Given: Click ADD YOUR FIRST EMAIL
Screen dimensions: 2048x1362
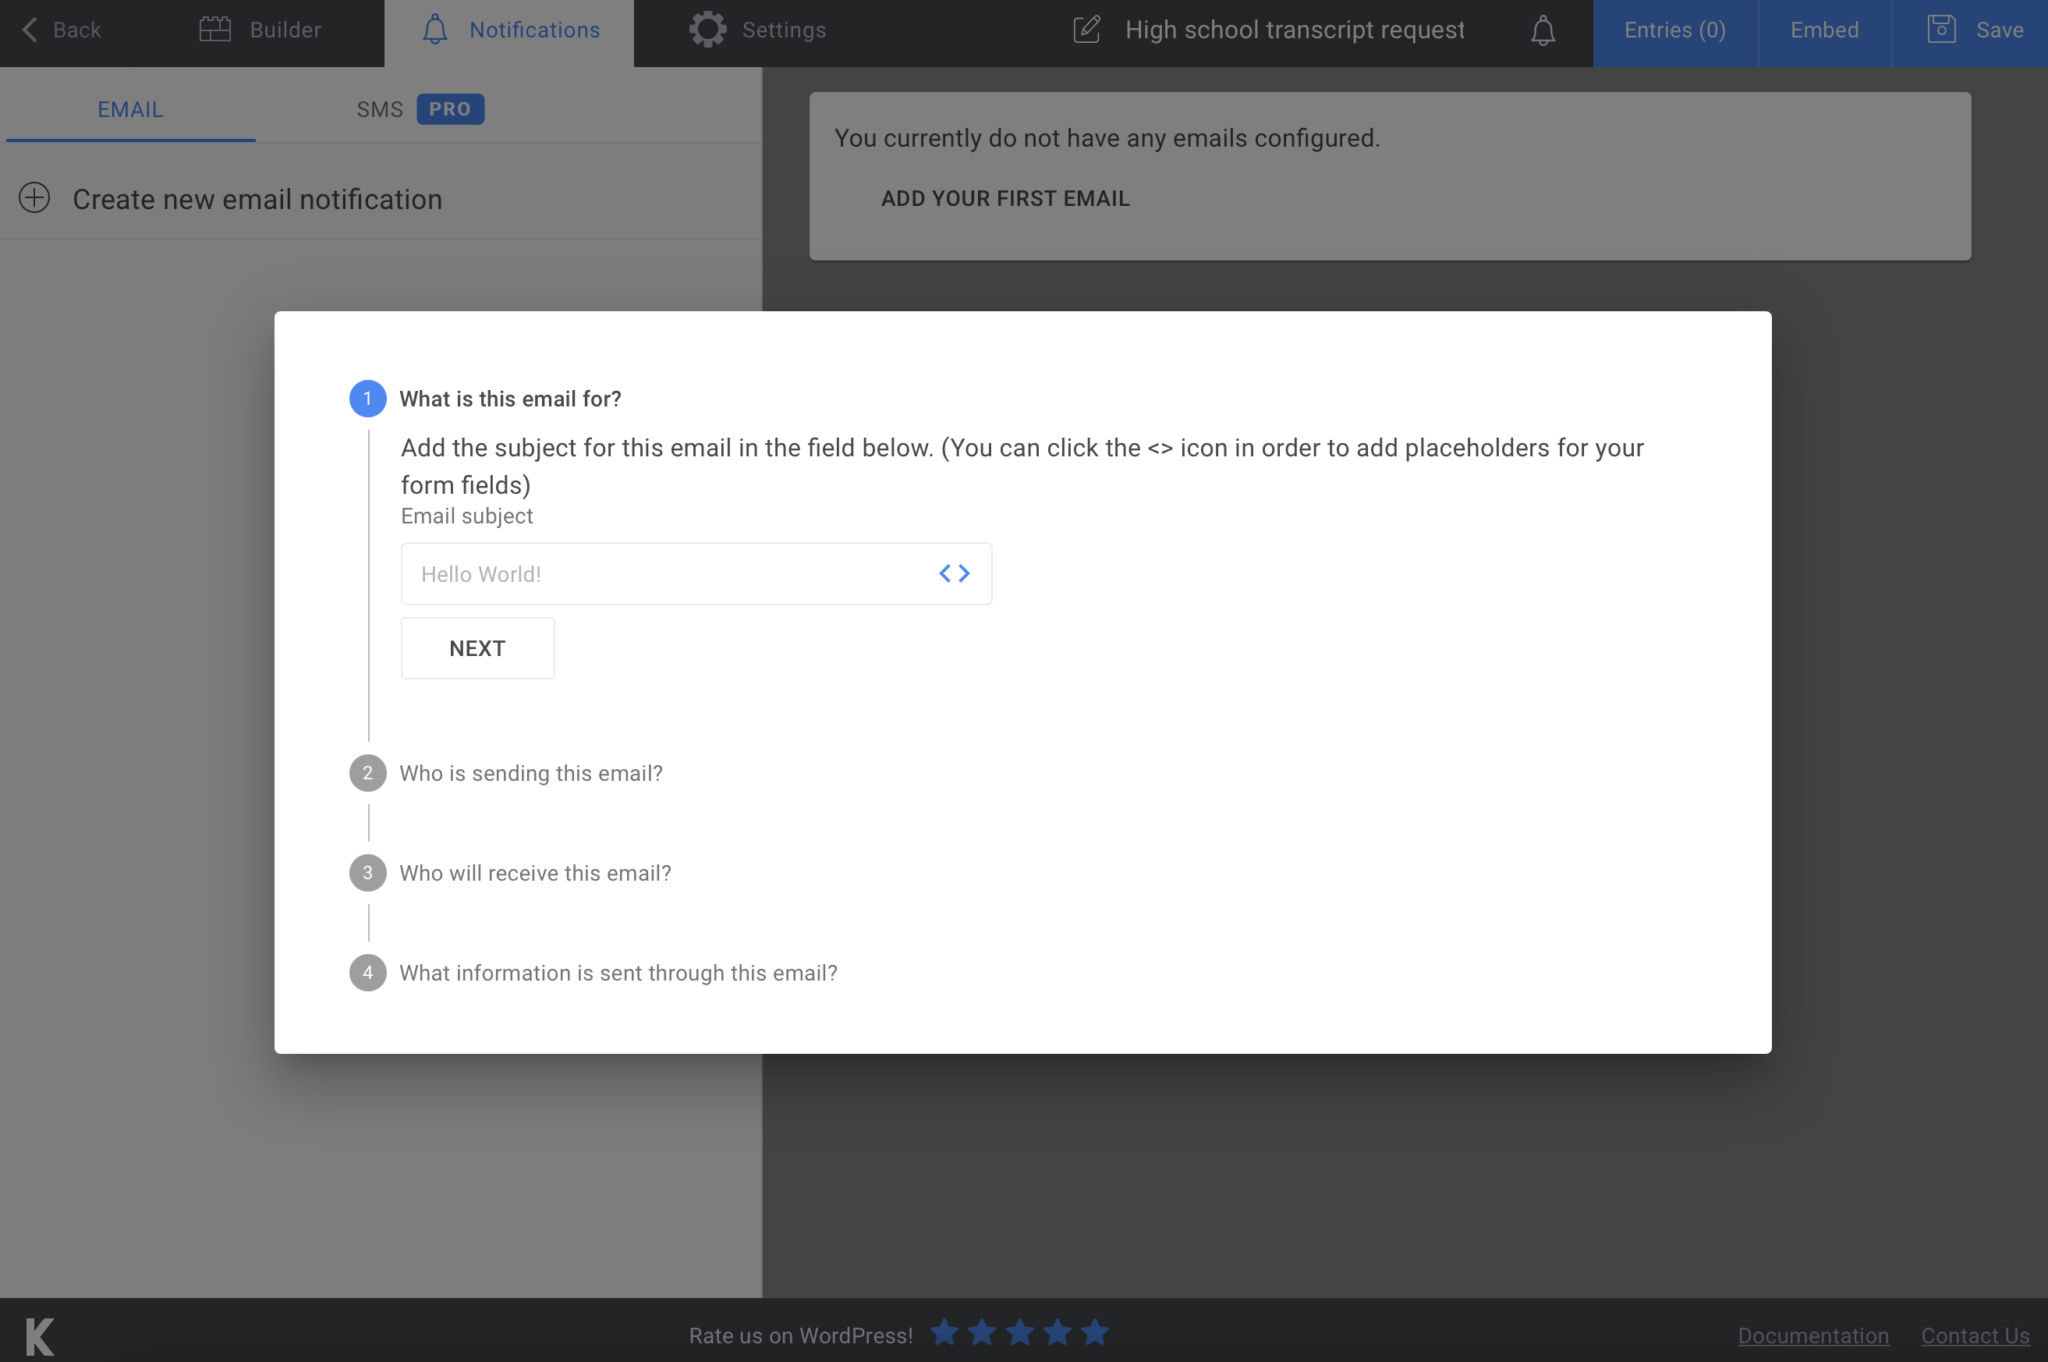Looking at the screenshot, I should tap(1004, 198).
